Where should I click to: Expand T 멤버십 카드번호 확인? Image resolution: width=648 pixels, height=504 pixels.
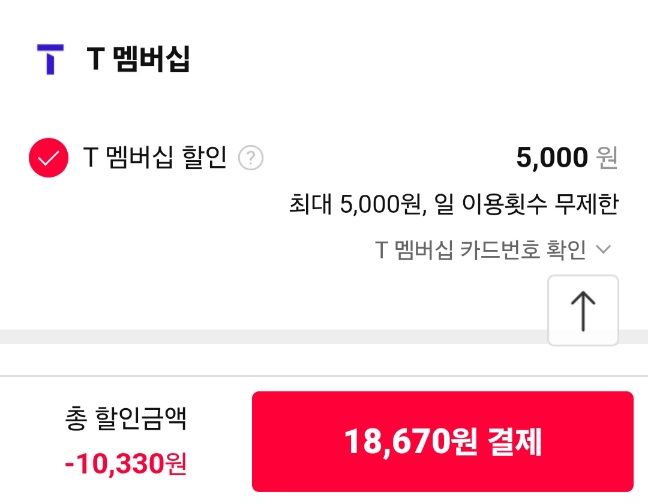tap(493, 250)
